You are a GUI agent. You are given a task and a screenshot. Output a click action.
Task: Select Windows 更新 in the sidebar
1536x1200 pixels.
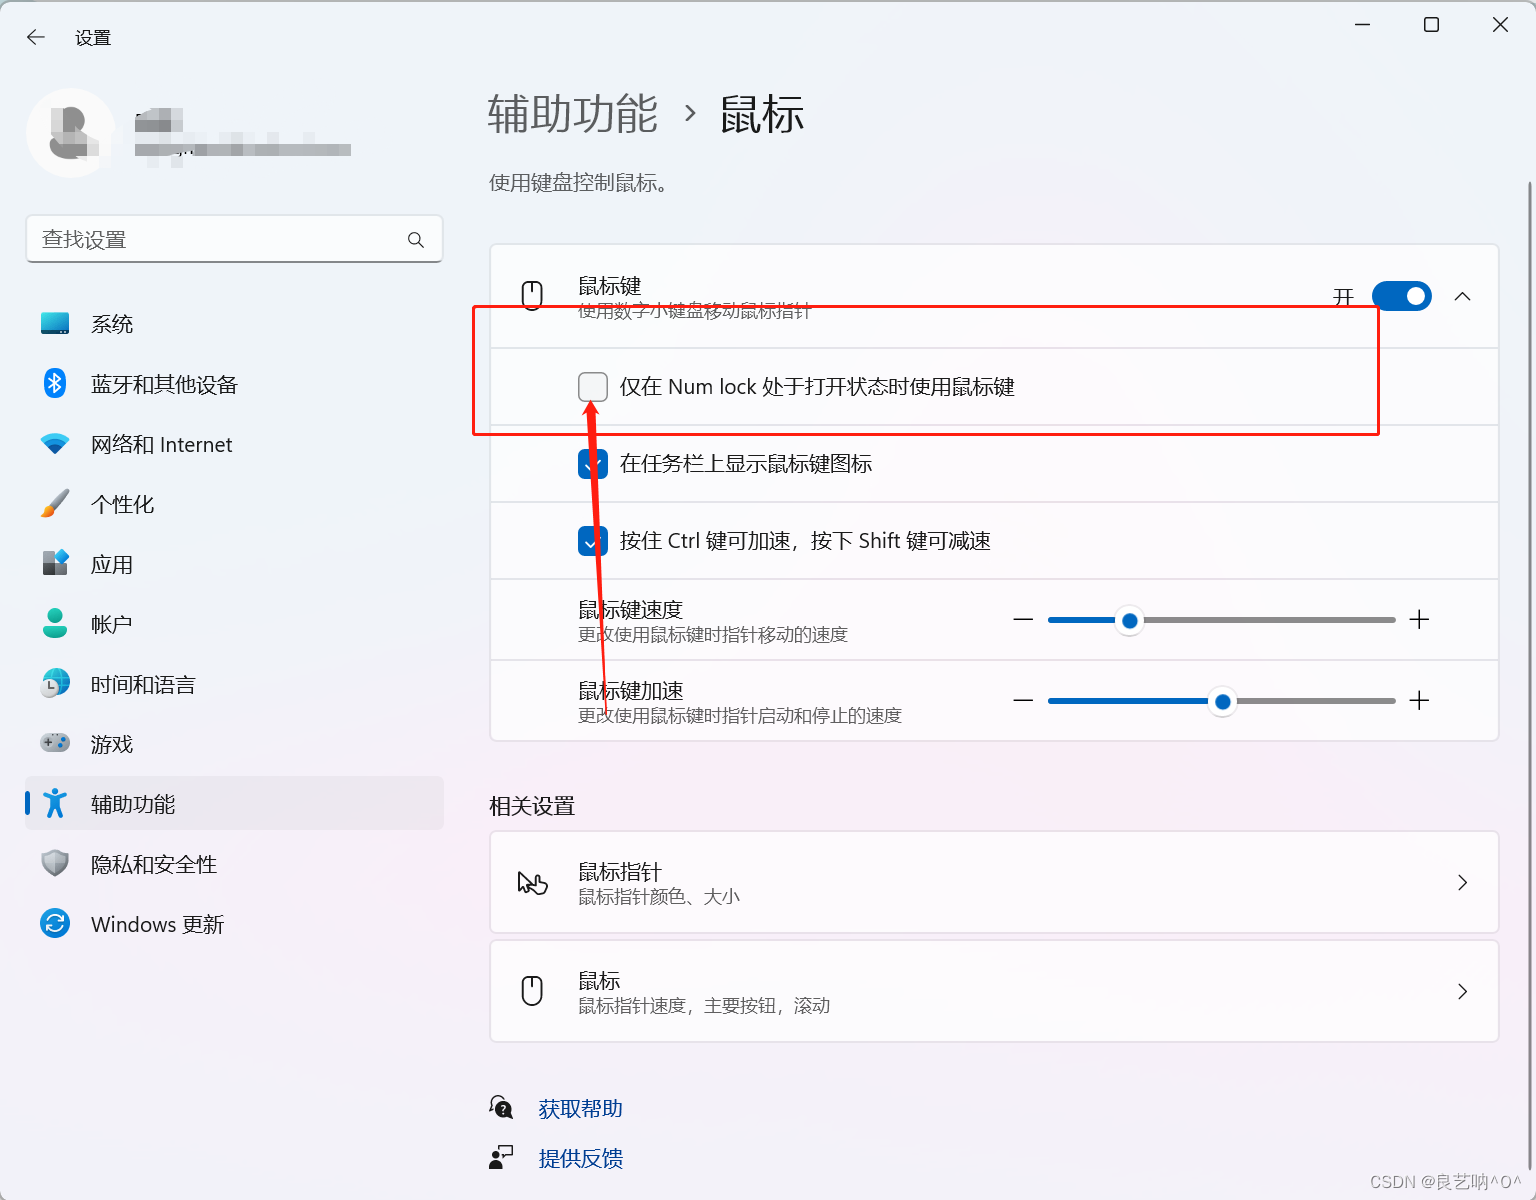coord(234,924)
